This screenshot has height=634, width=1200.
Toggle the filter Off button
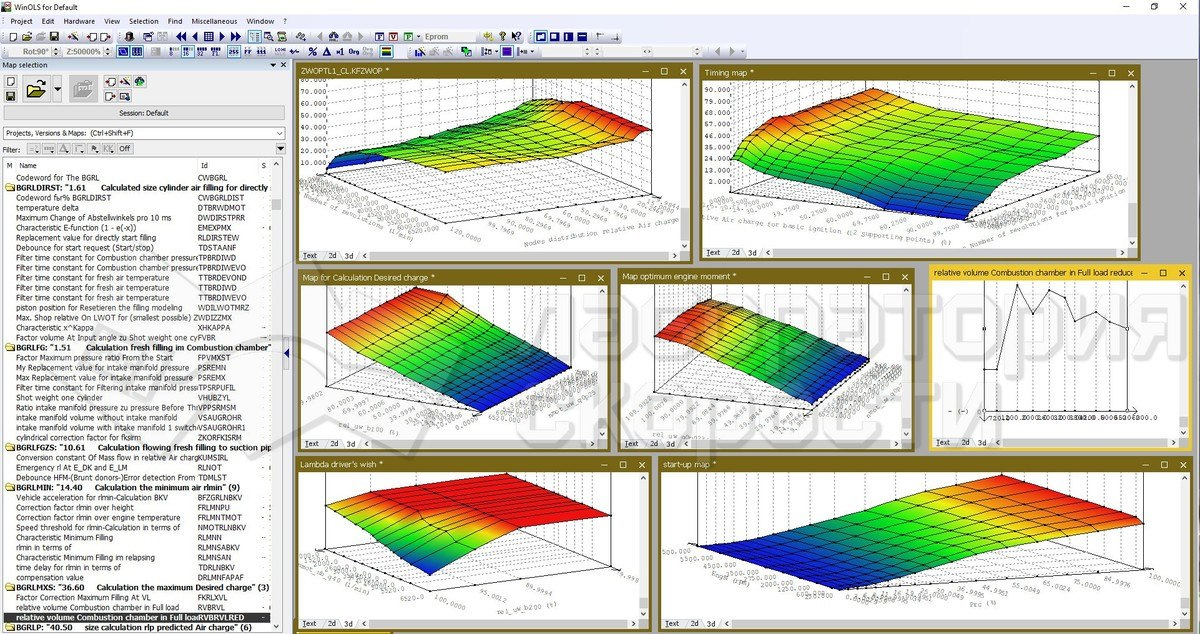coord(125,148)
